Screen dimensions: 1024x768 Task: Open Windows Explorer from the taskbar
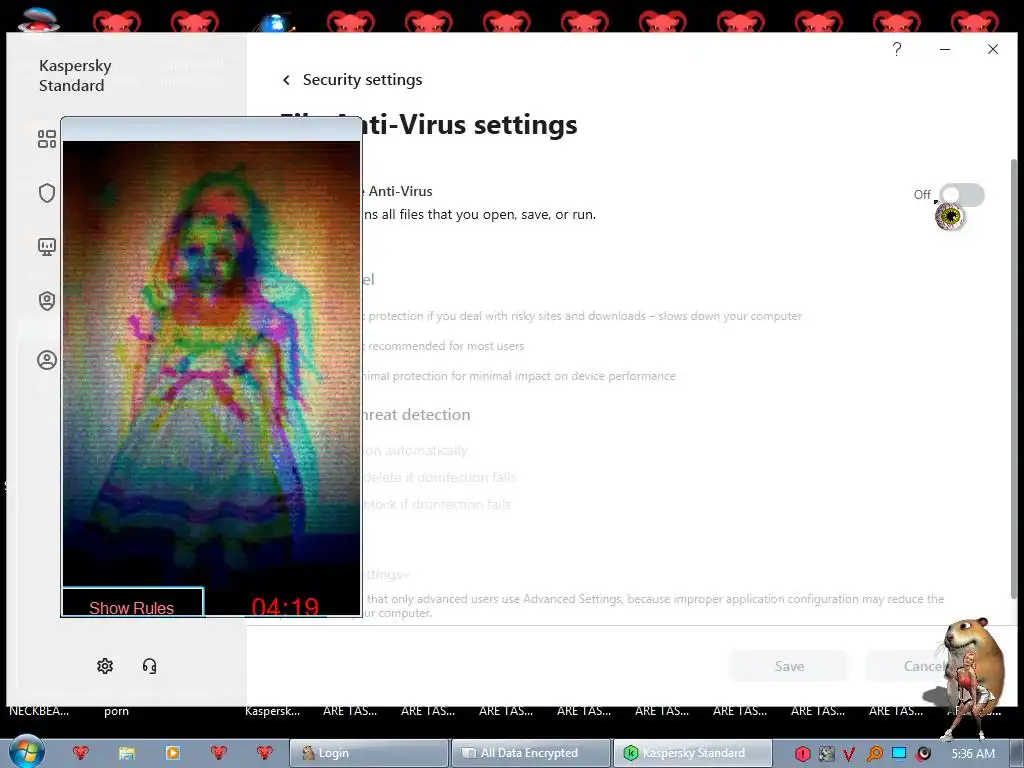[127, 753]
